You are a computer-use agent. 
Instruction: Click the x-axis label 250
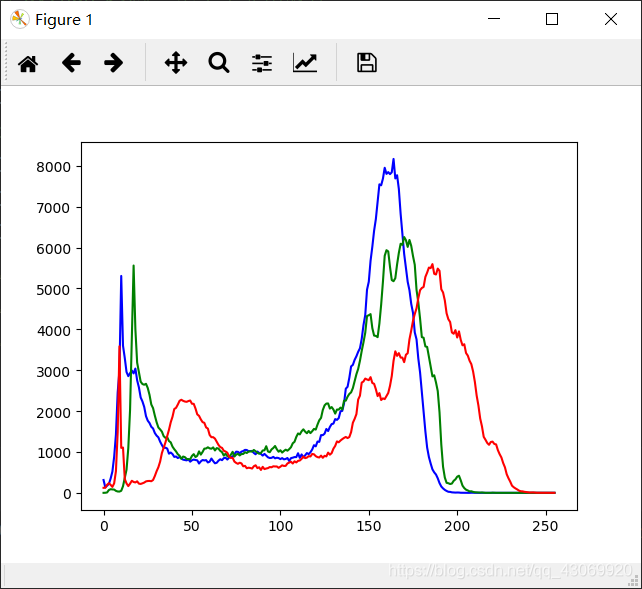click(545, 526)
